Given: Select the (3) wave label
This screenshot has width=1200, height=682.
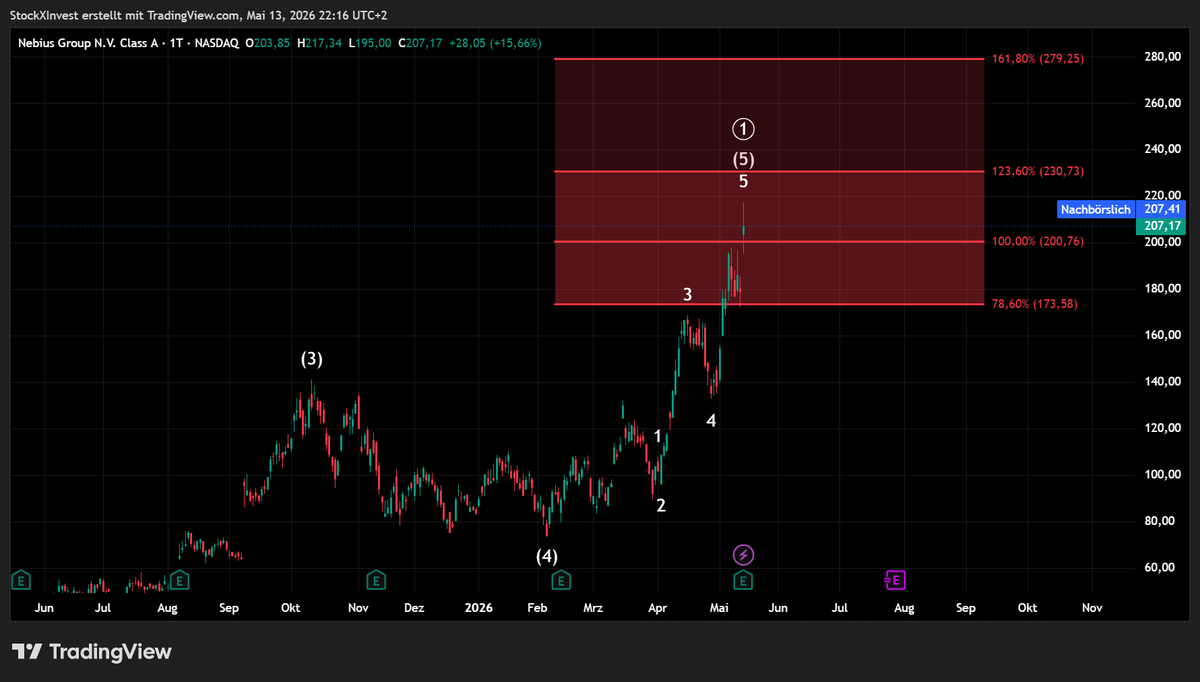Looking at the screenshot, I should coord(312,359).
